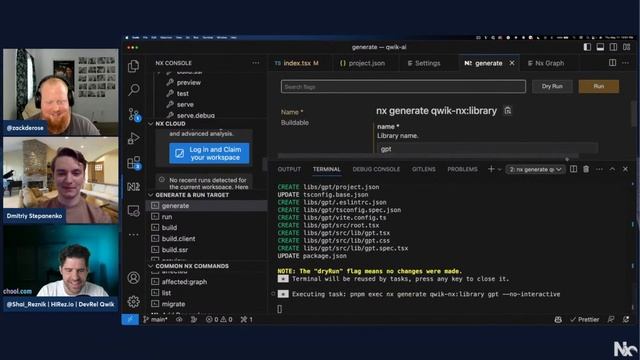Image resolution: width=640 pixels, height=360 pixels.
Task: Select the build command item
Action: pos(207,228)
